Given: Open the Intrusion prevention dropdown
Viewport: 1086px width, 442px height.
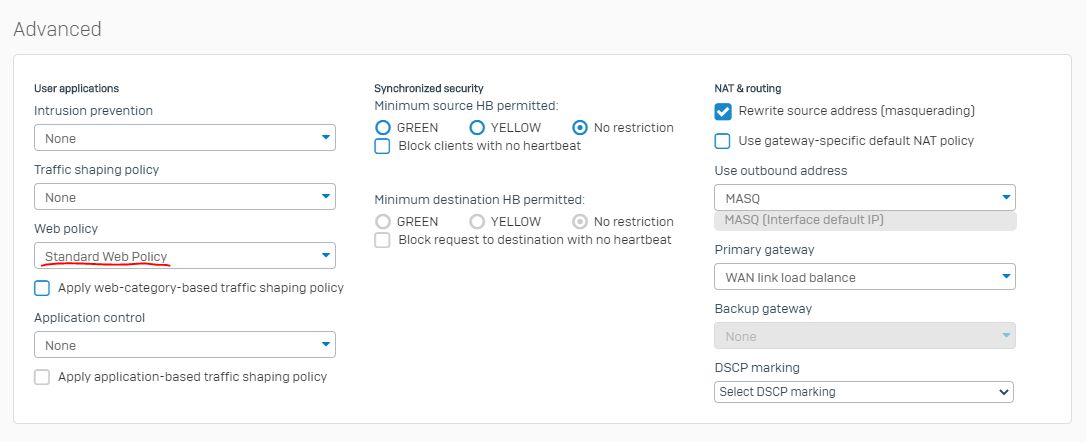Looking at the screenshot, I should (x=185, y=138).
